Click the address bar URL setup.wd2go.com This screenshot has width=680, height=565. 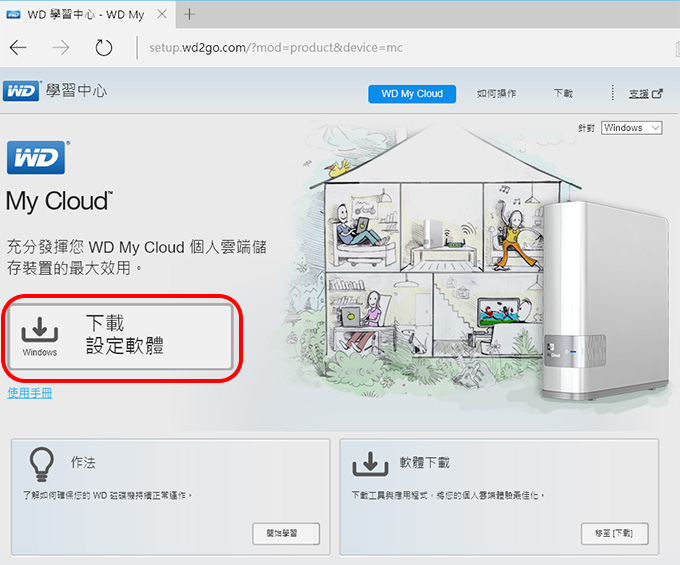(276, 48)
